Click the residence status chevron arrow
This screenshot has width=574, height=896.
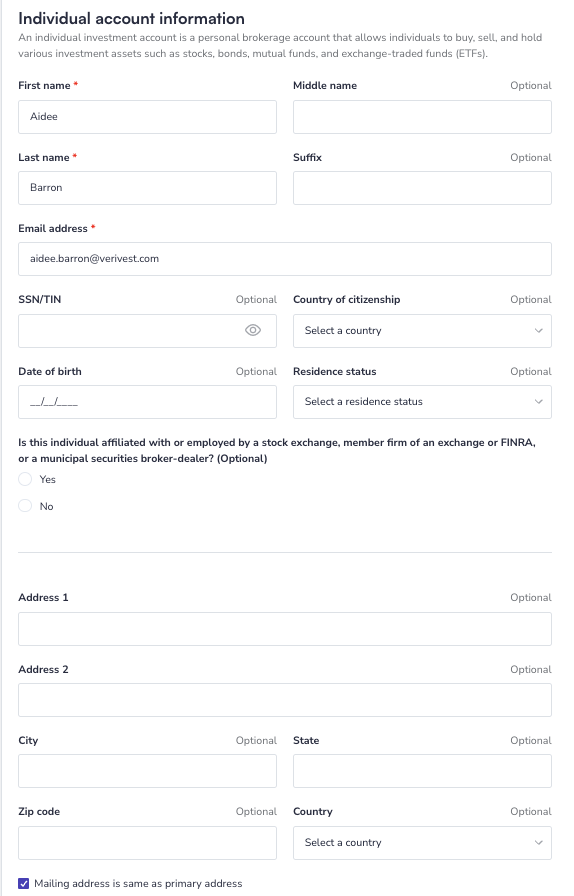point(539,402)
